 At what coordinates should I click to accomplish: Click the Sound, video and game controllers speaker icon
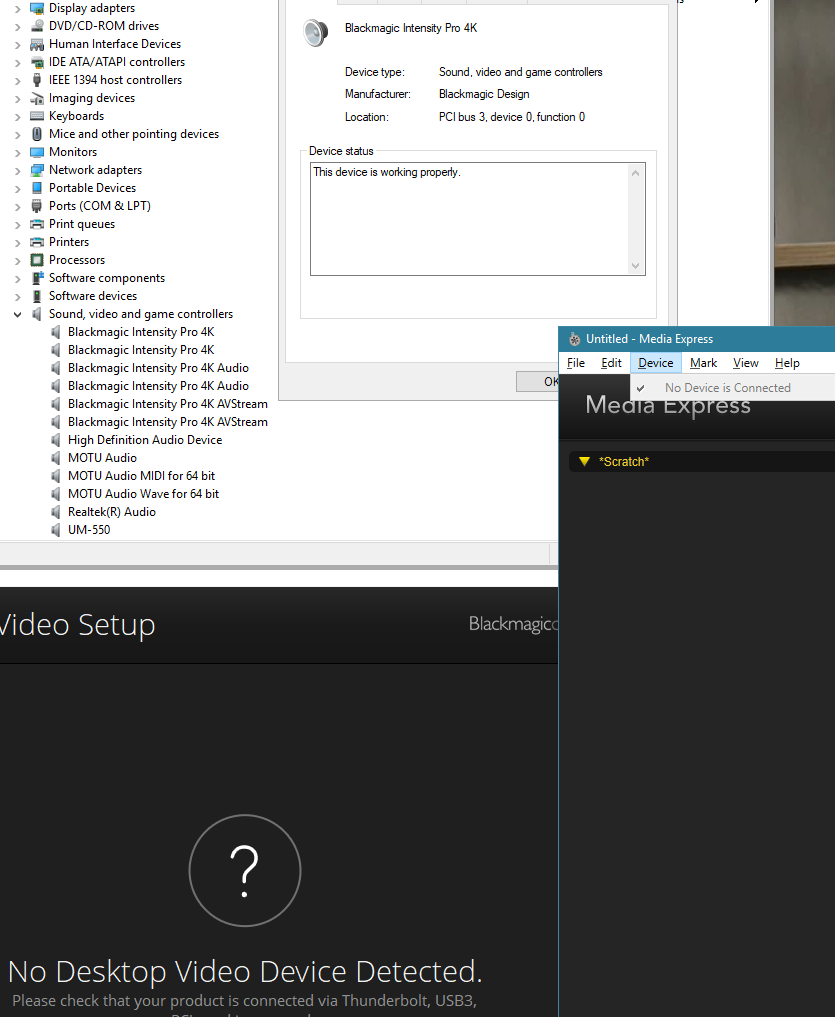pos(37,314)
